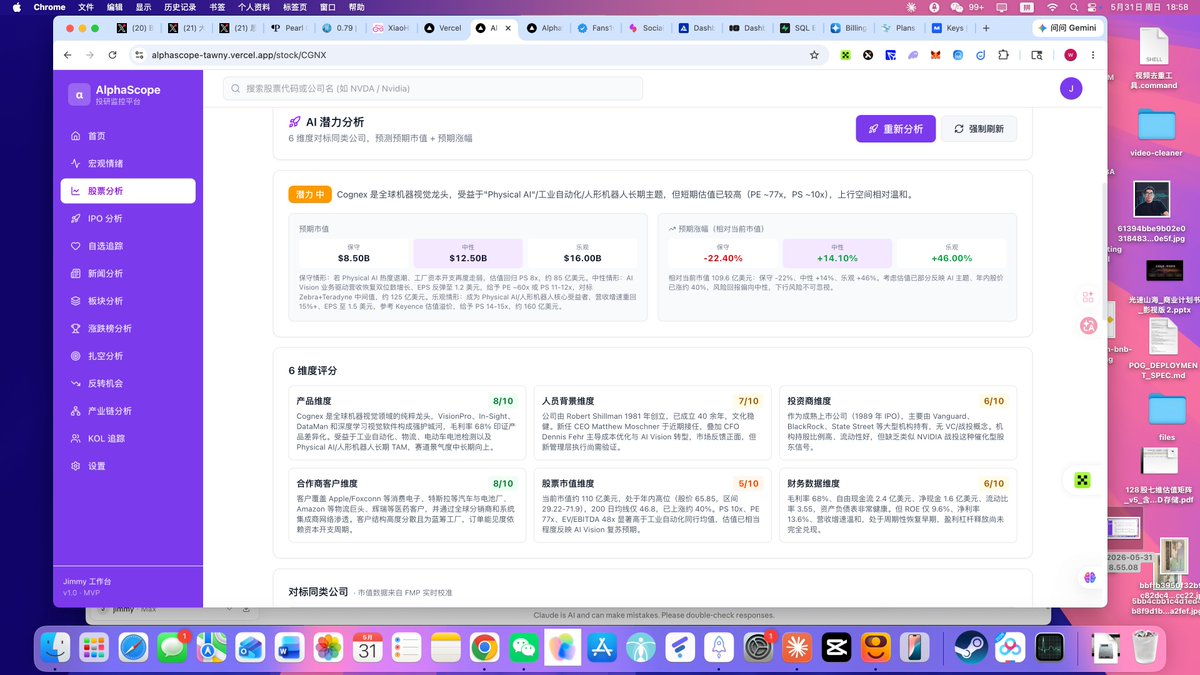Open Calendar from the Dock
The width and height of the screenshot is (1200, 675).
pos(367,648)
